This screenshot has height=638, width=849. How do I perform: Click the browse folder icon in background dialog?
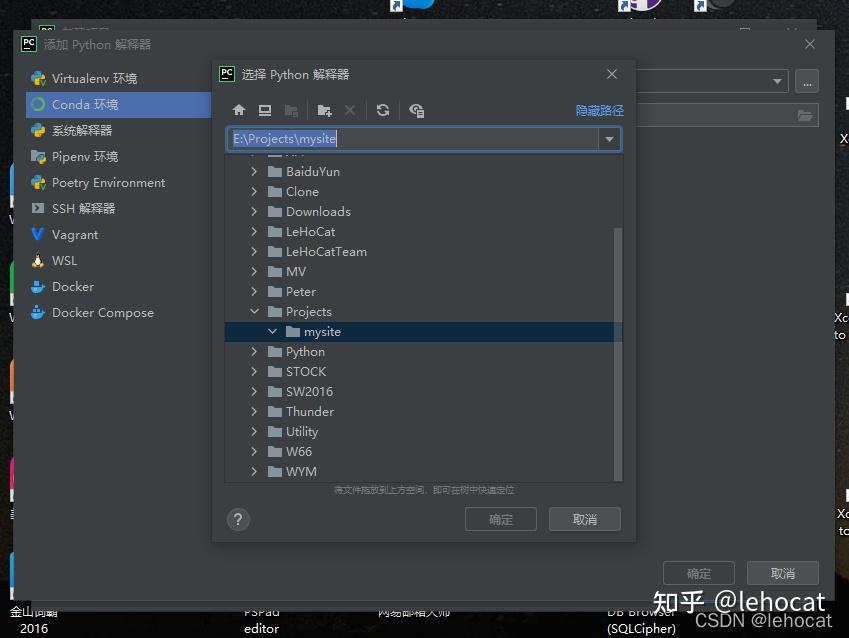pyautogui.click(x=805, y=115)
